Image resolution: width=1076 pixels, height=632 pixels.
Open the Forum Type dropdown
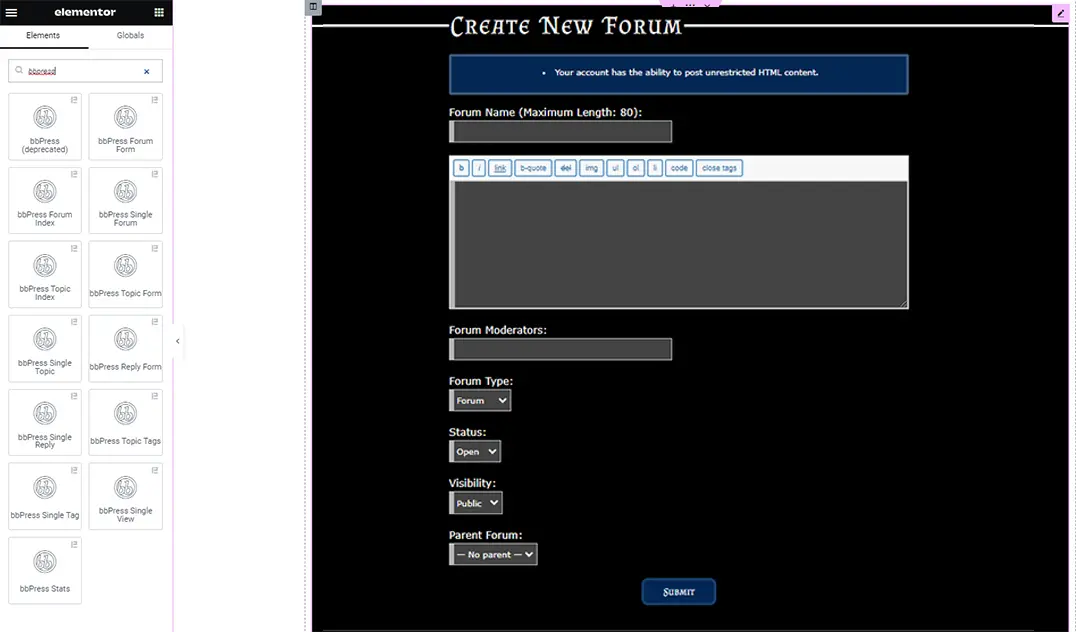tap(480, 400)
